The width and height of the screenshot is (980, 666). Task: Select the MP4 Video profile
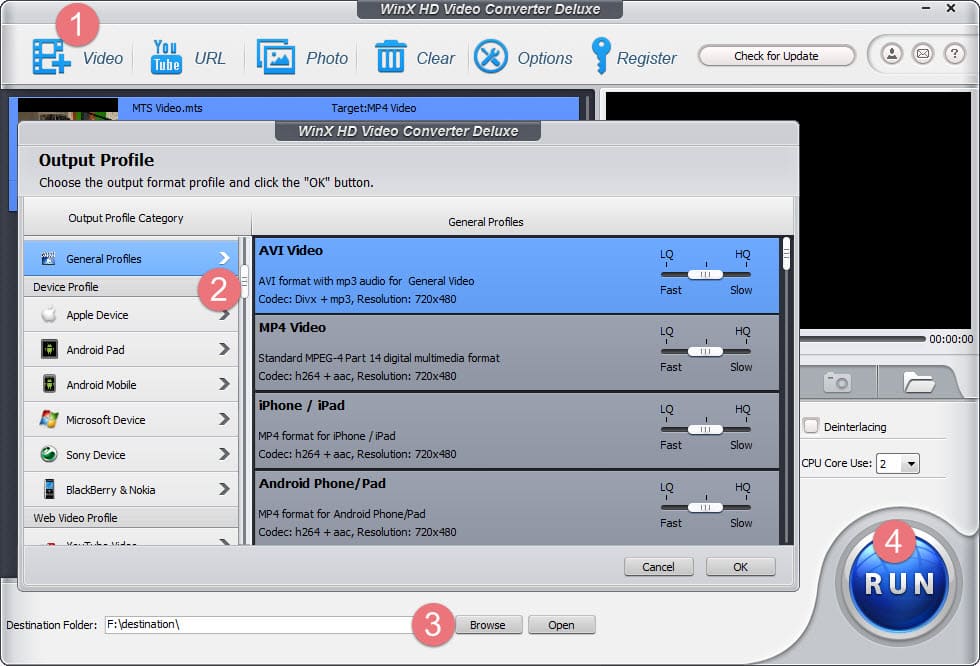(517, 353)
